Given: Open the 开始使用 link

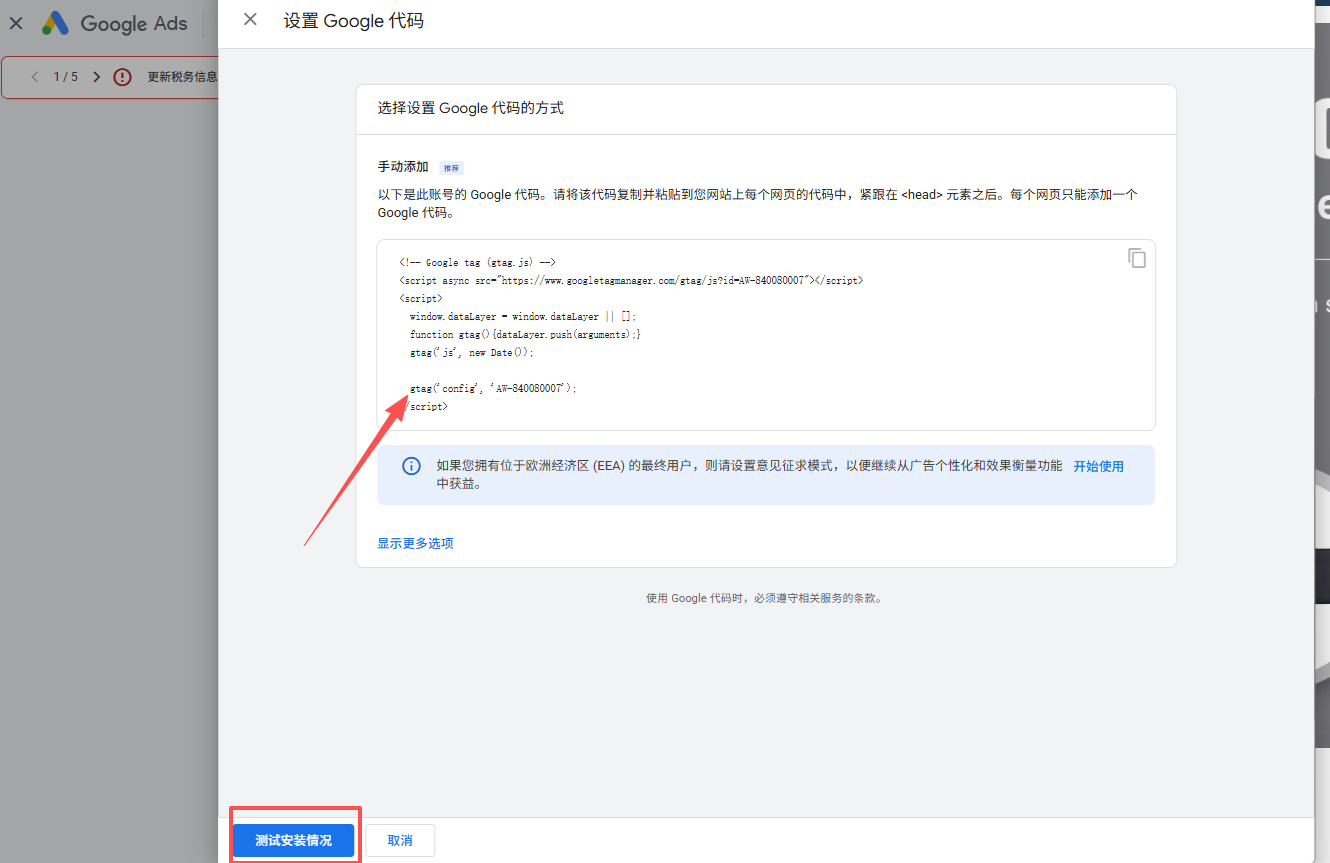Looking at the screenshot, I should [1098, 466].
